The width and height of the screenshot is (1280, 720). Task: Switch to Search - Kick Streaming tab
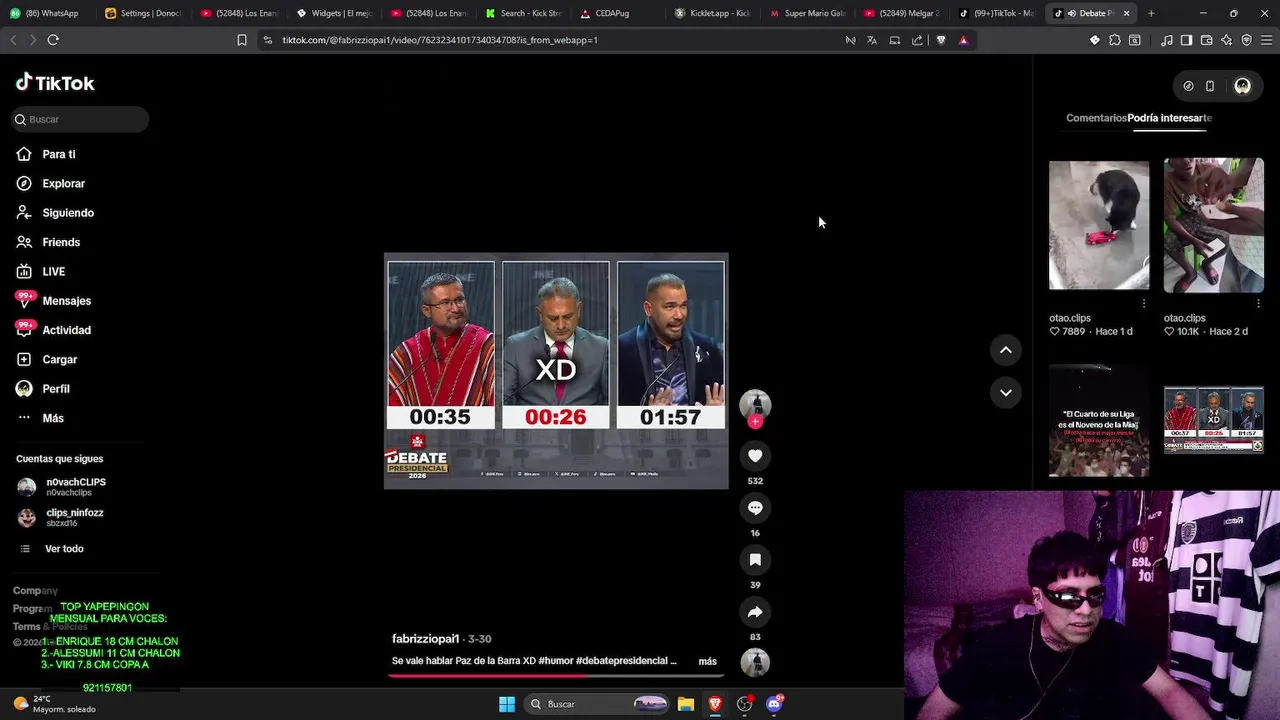pyautogui.click(x=525, y=13)
